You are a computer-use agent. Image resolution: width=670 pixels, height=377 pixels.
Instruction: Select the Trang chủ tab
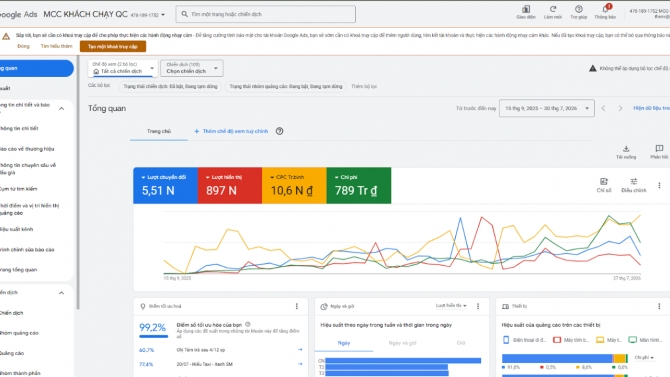coord(159,131)
